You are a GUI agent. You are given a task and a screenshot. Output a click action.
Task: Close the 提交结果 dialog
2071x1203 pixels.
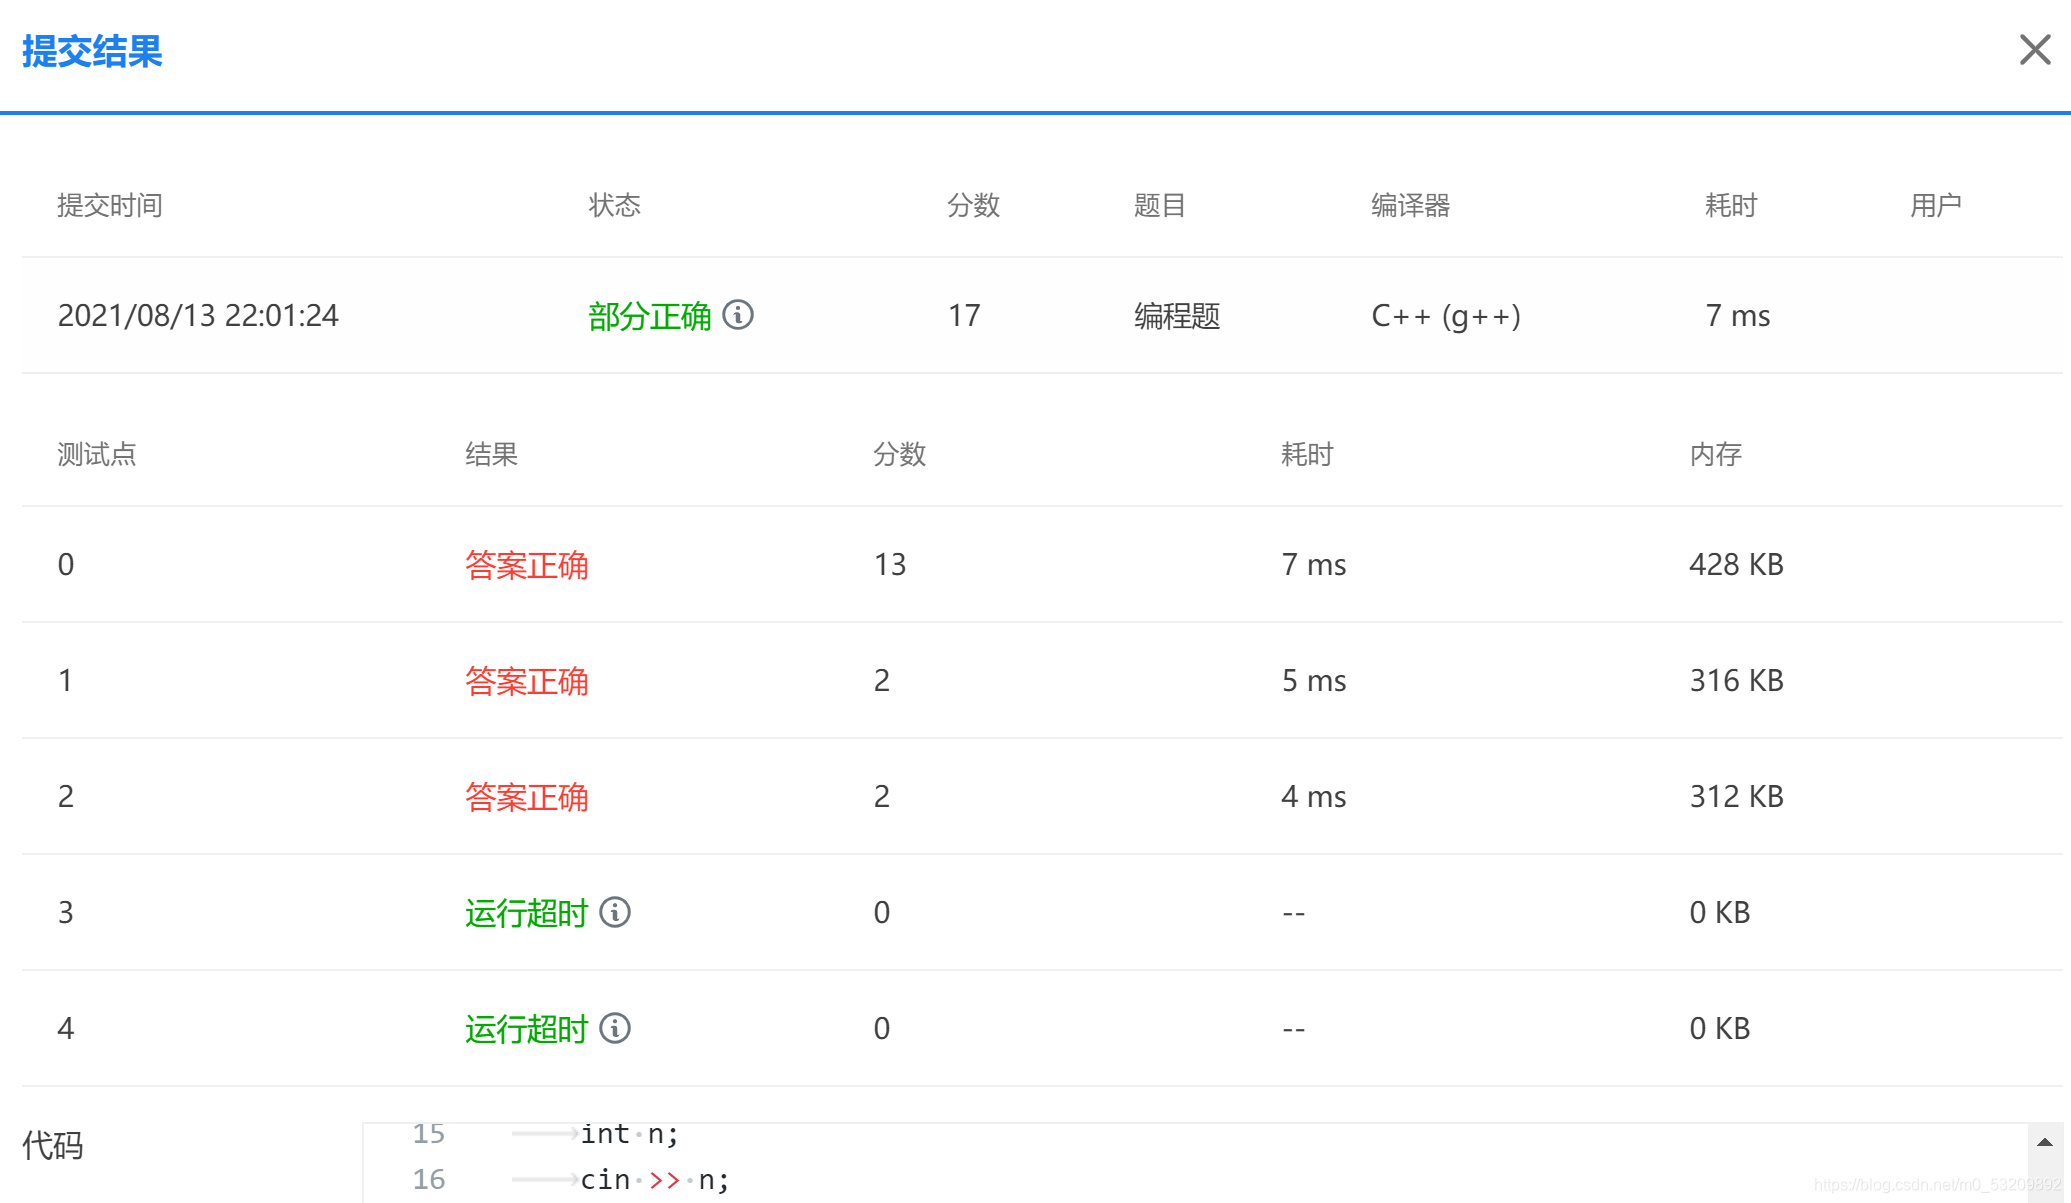coord(2034,50)
